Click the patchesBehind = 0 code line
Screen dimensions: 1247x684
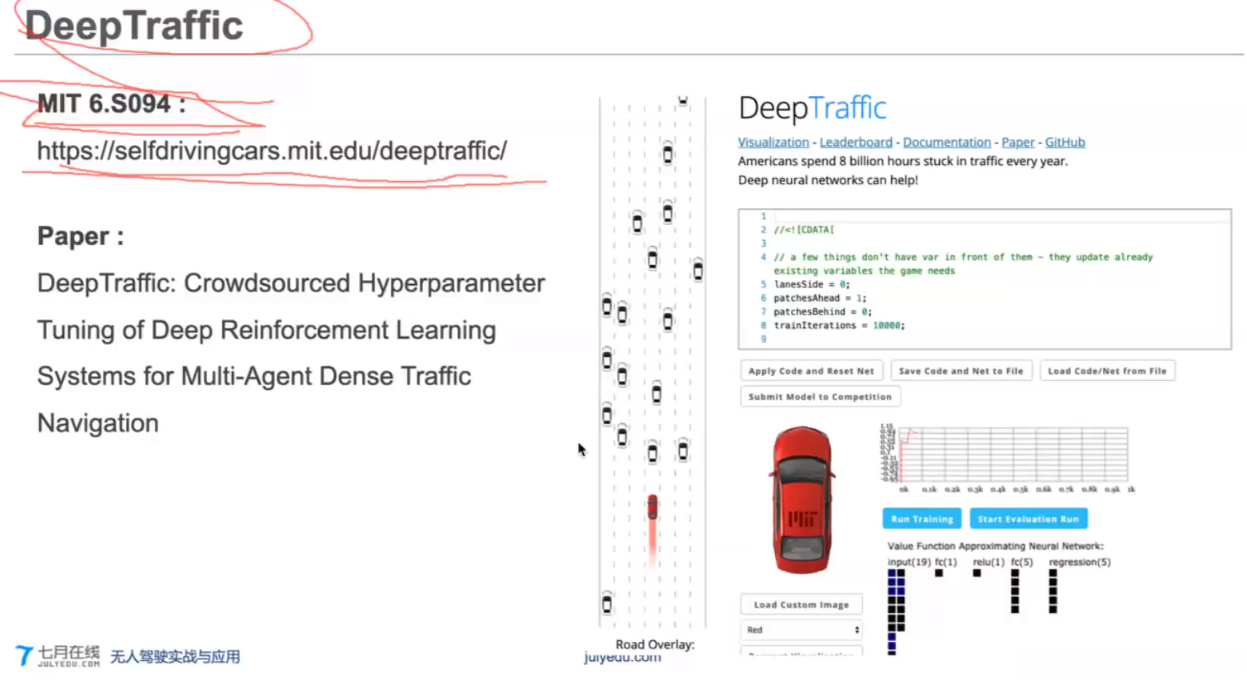point(823,311)
